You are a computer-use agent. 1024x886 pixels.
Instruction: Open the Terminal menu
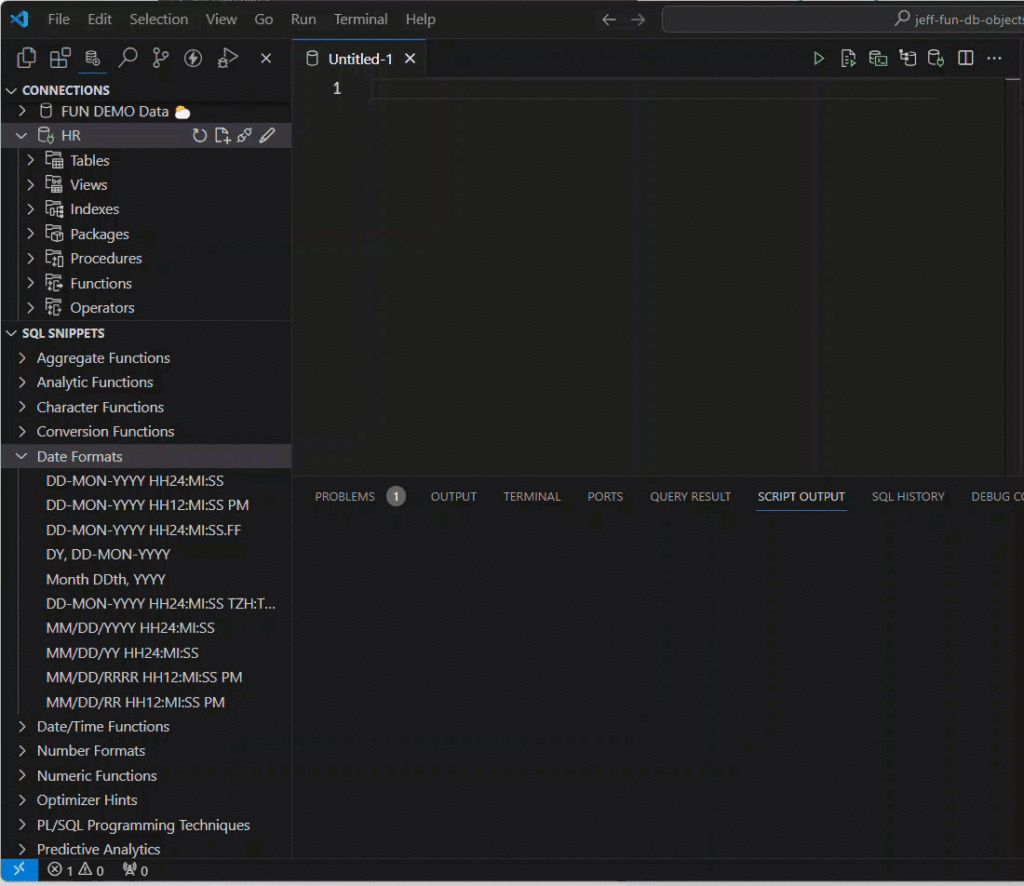(360, 19)
